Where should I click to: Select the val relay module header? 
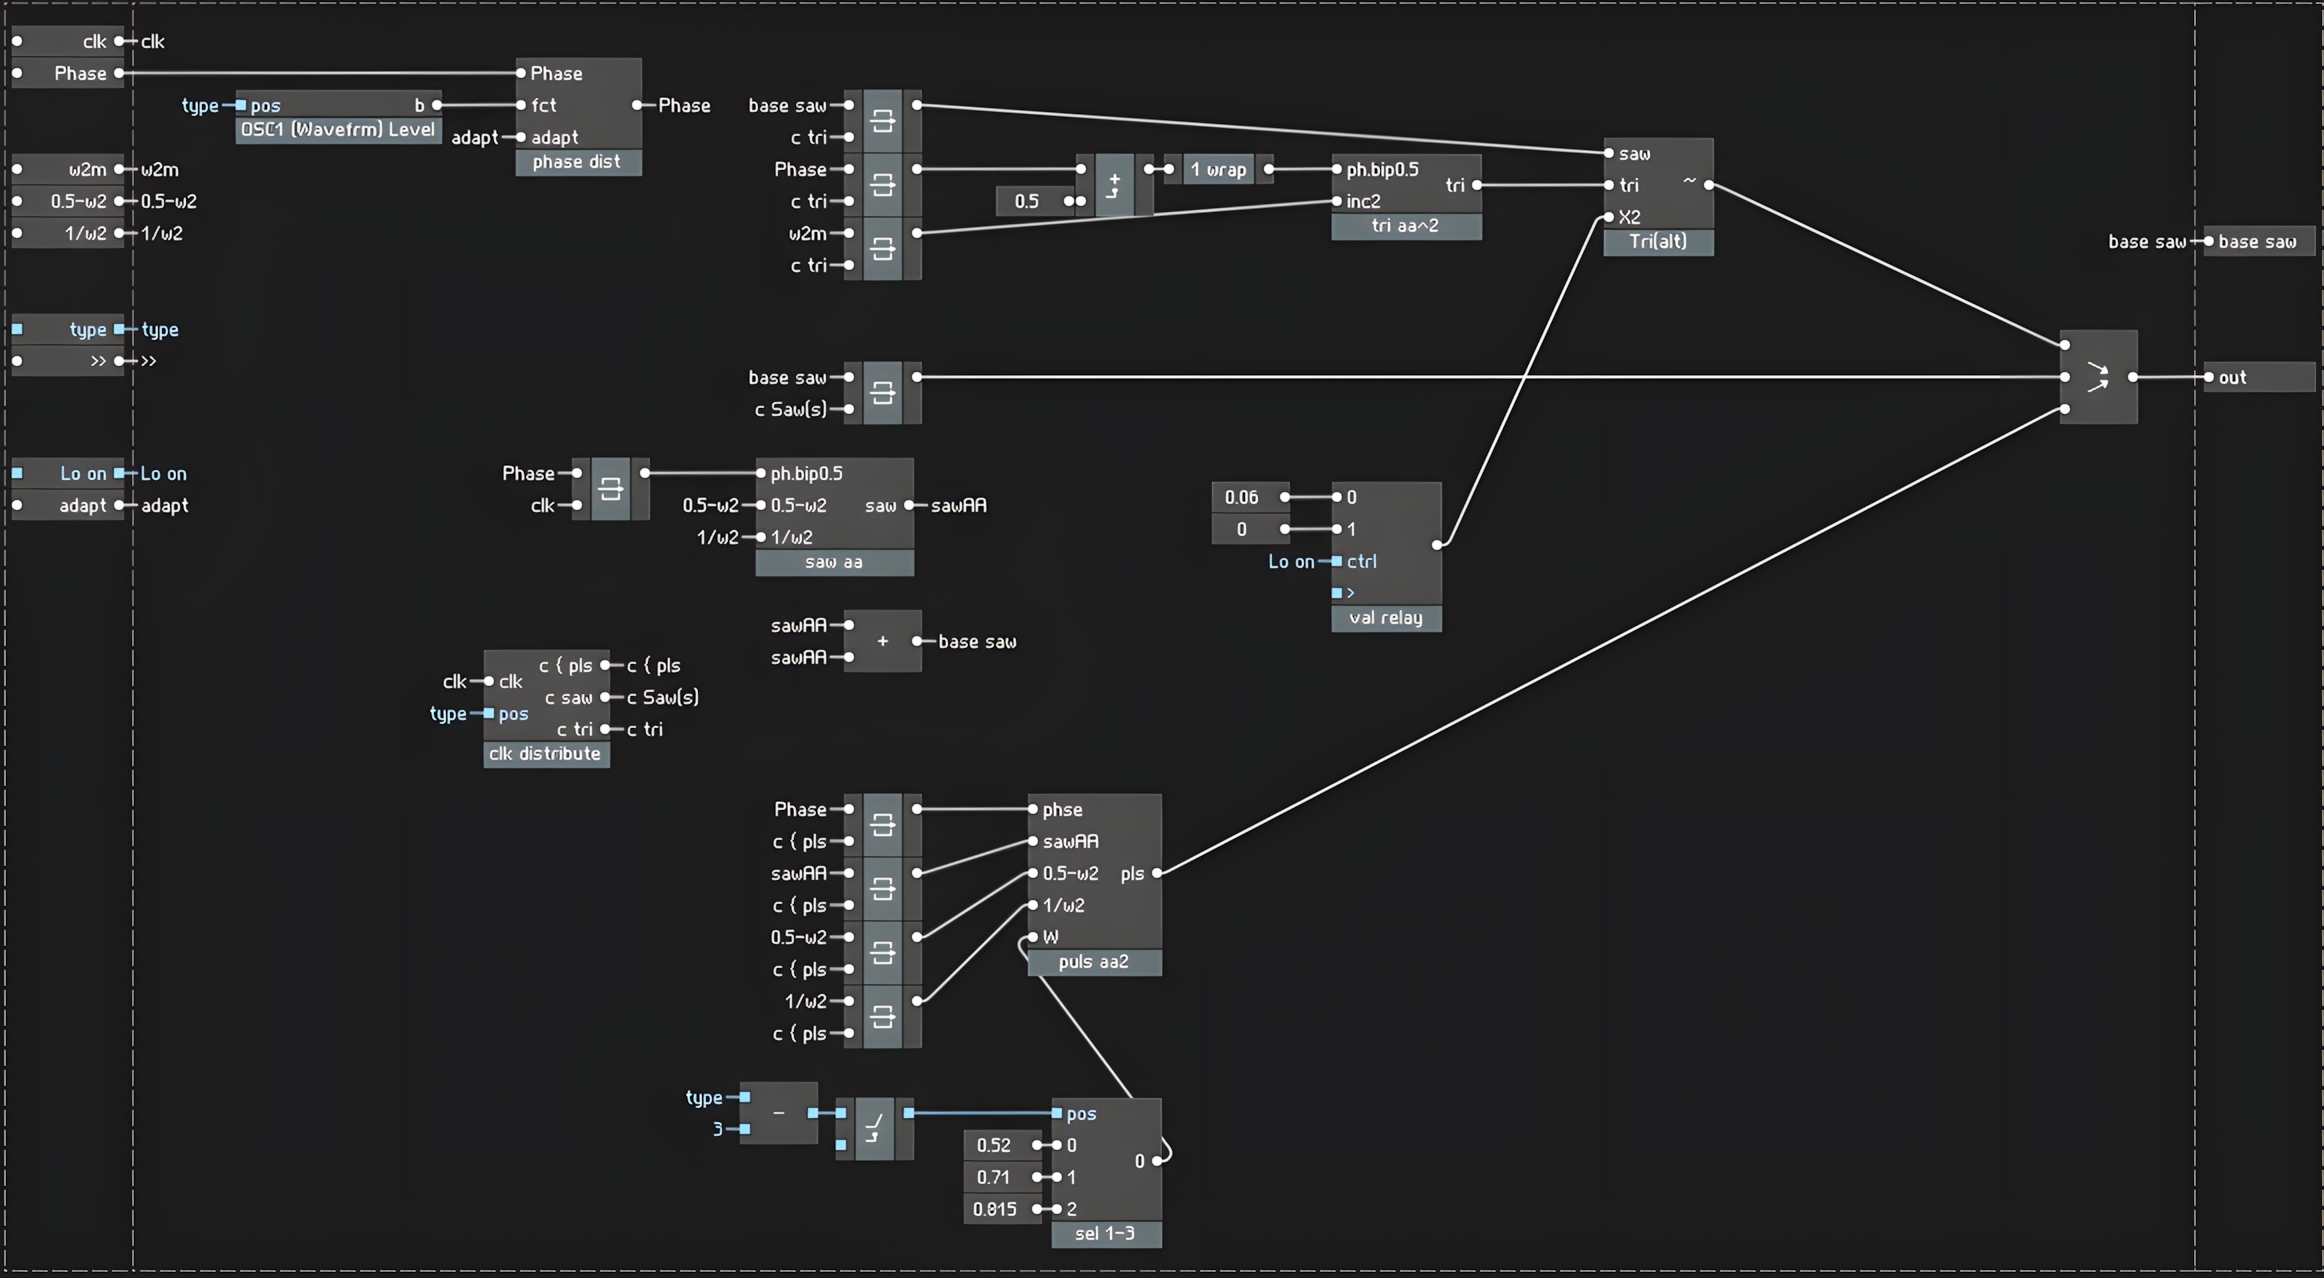[1386, 618]
